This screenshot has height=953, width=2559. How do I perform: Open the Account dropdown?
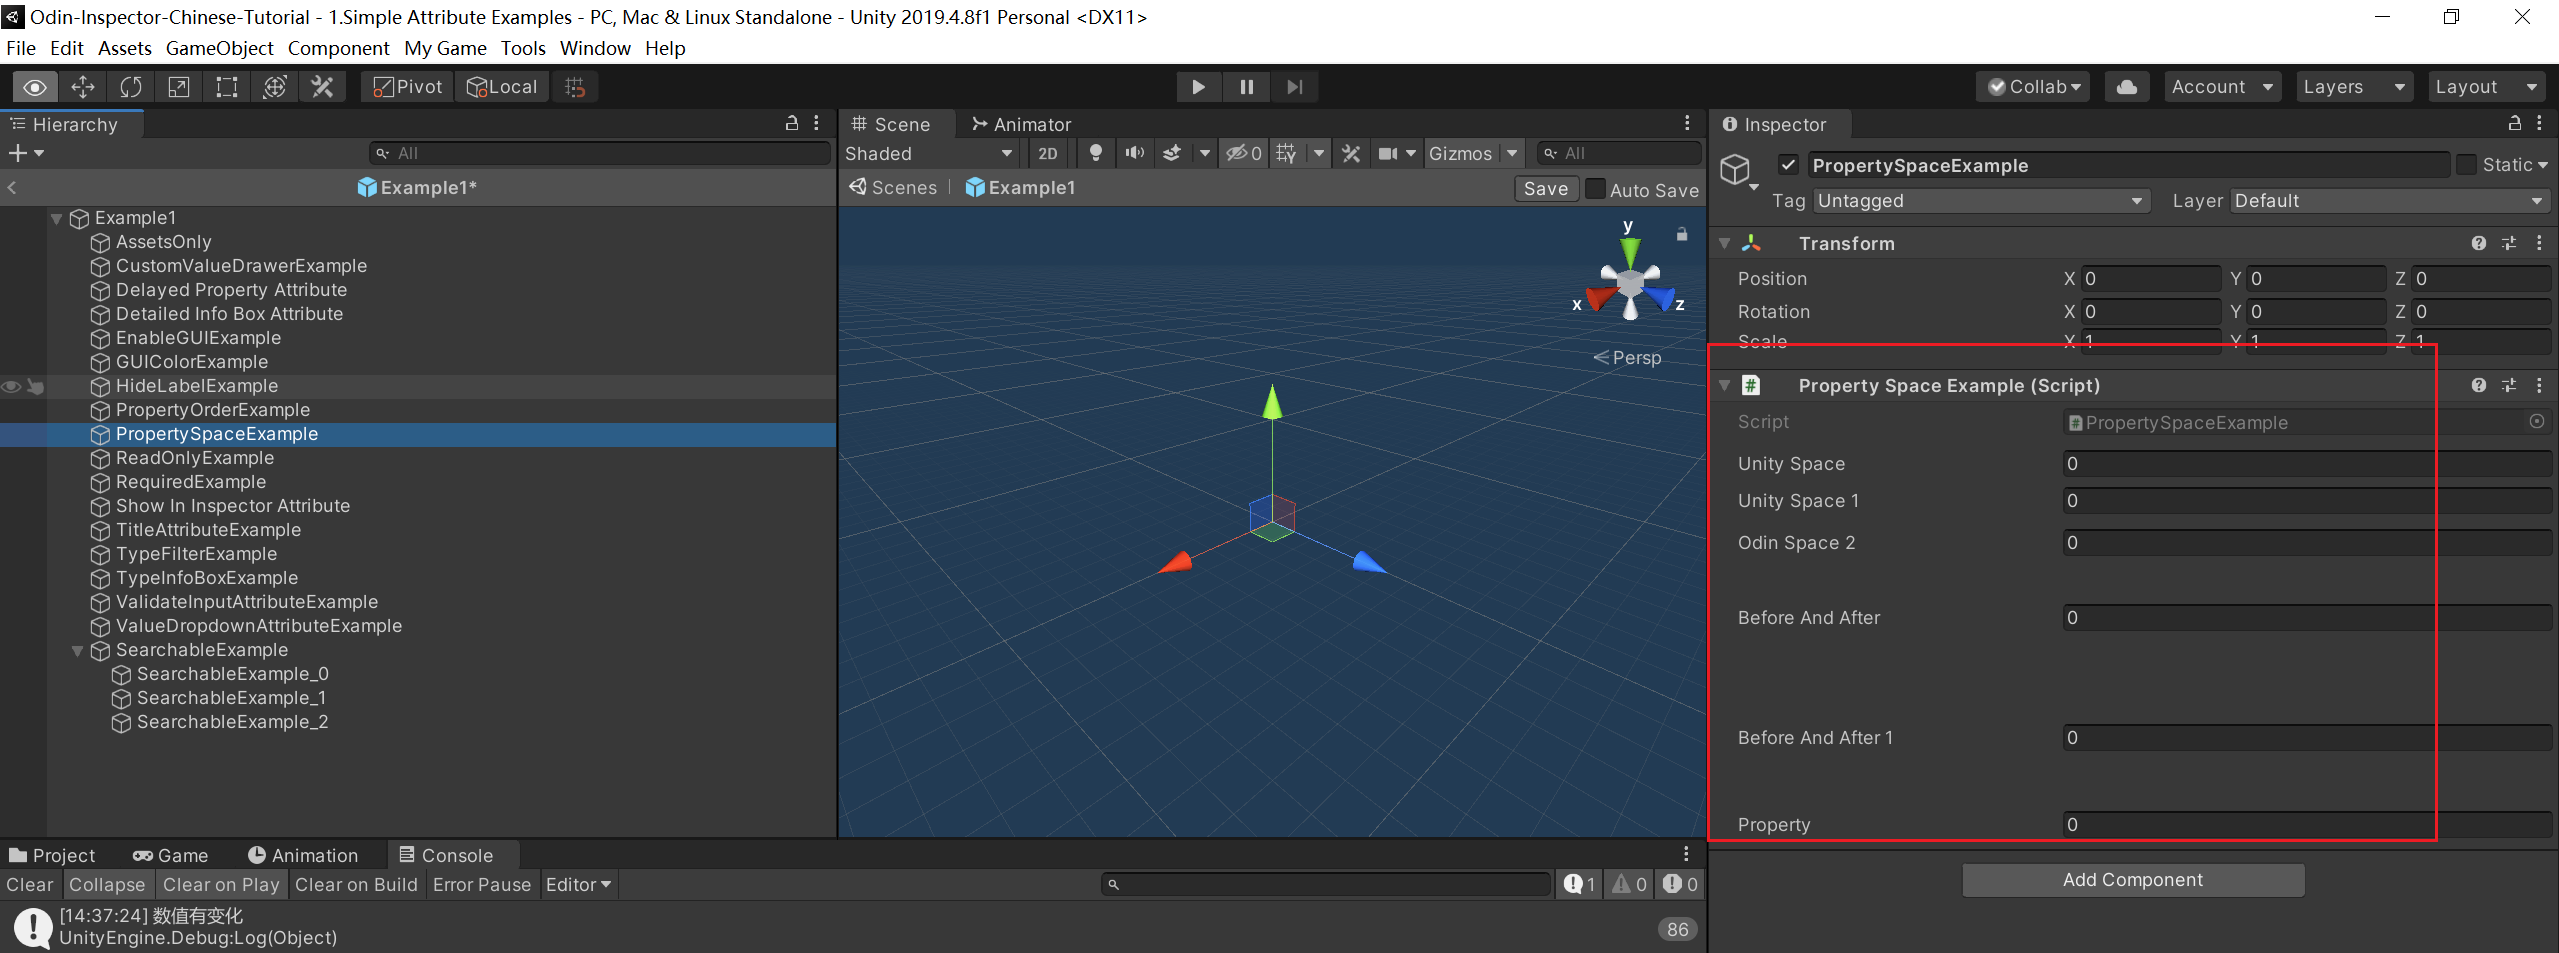click(2222, 87)
